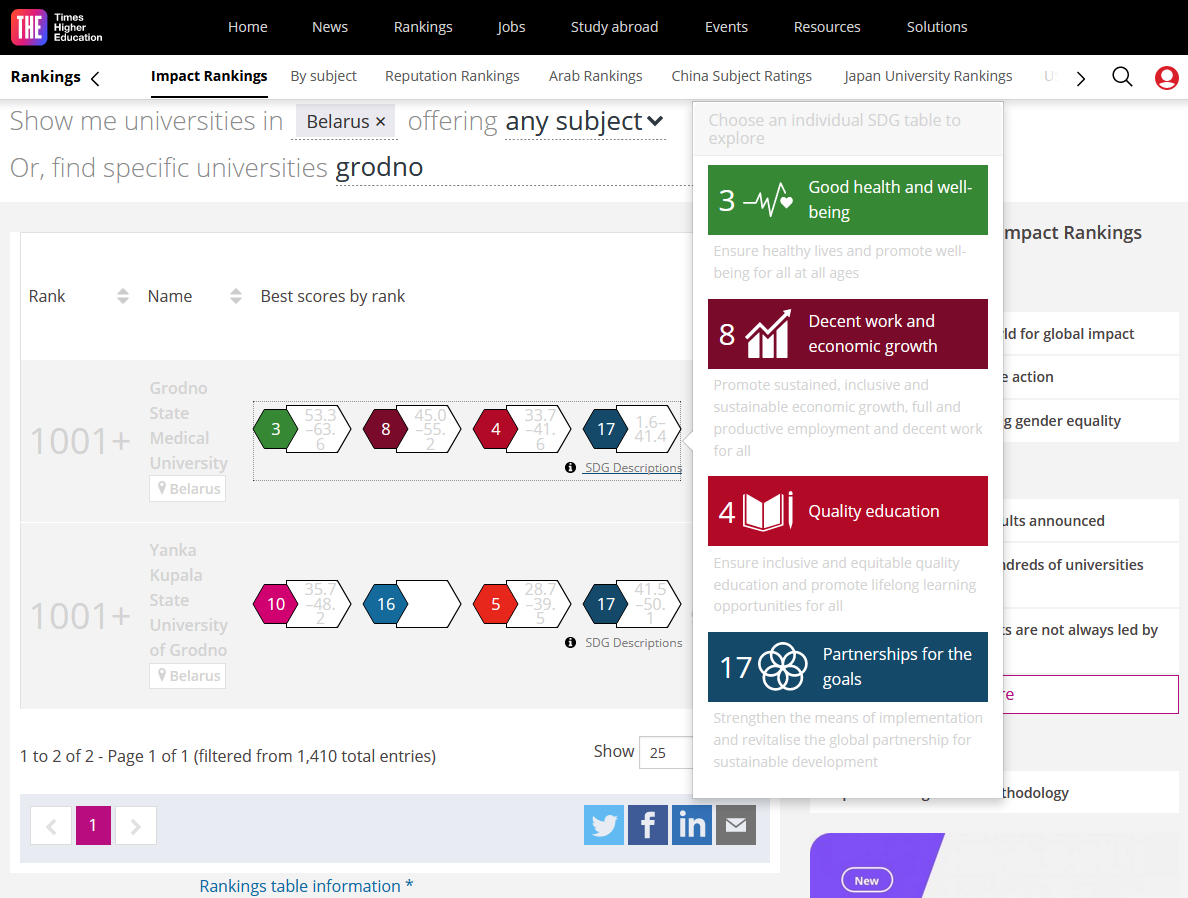Viewport: 1188px width, 898px height.
Task: Share rankings via Facebook icon
Action: (x=648, y=825)
